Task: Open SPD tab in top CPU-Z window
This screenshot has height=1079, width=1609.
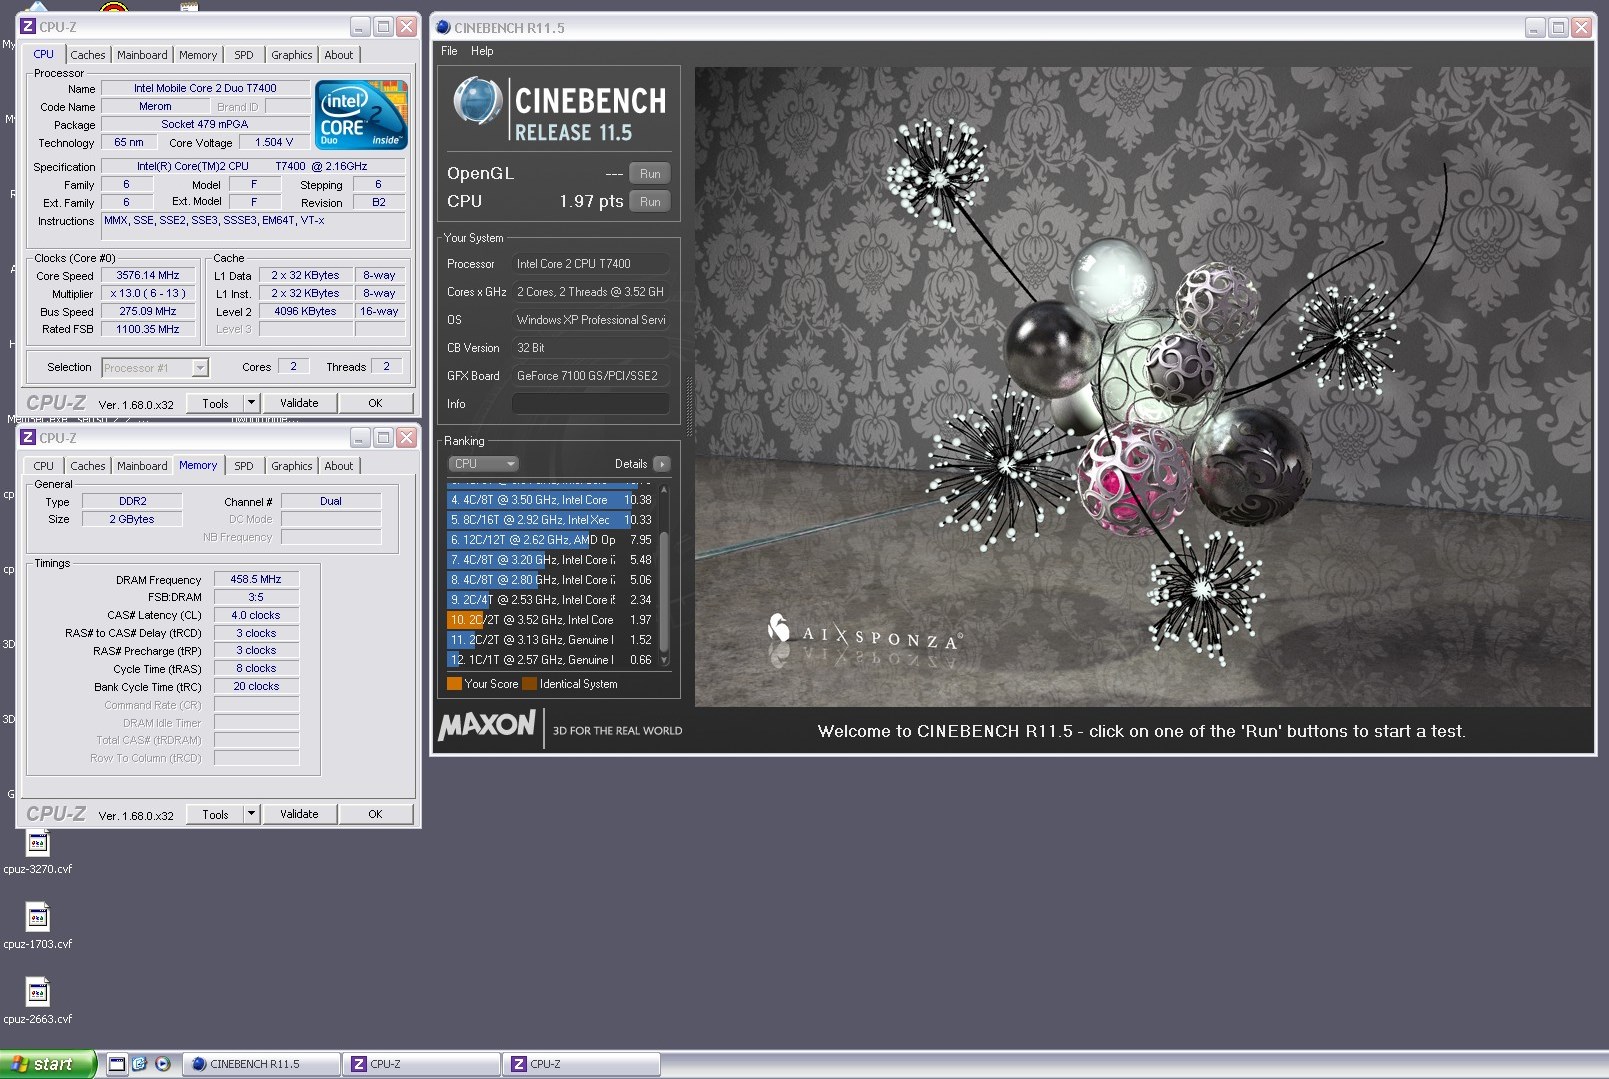Action: [244, 55]
